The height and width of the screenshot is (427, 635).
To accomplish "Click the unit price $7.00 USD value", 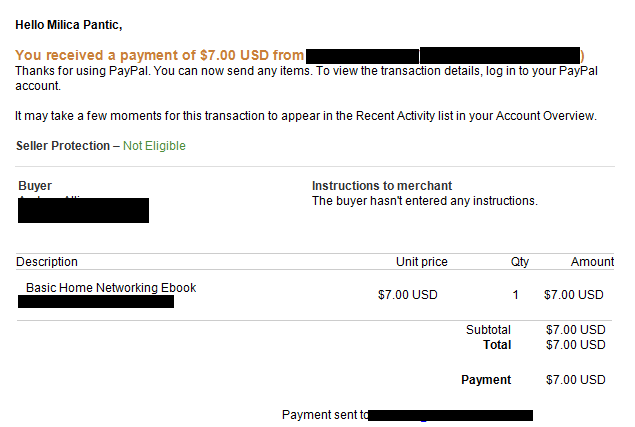I will [x=407, y=295].
